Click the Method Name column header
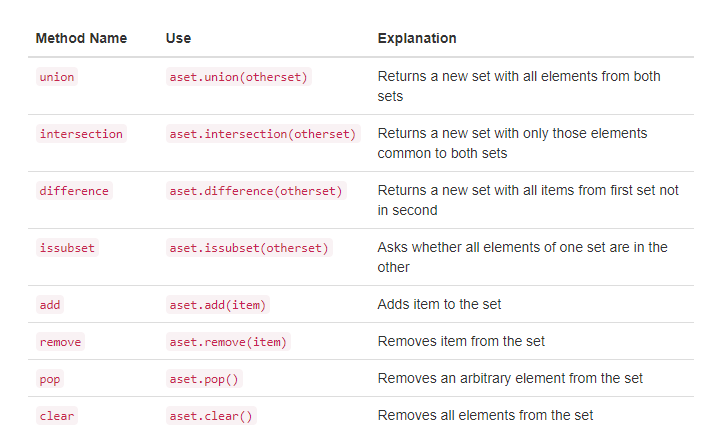 pyautogui.click(x=81, y=39)
